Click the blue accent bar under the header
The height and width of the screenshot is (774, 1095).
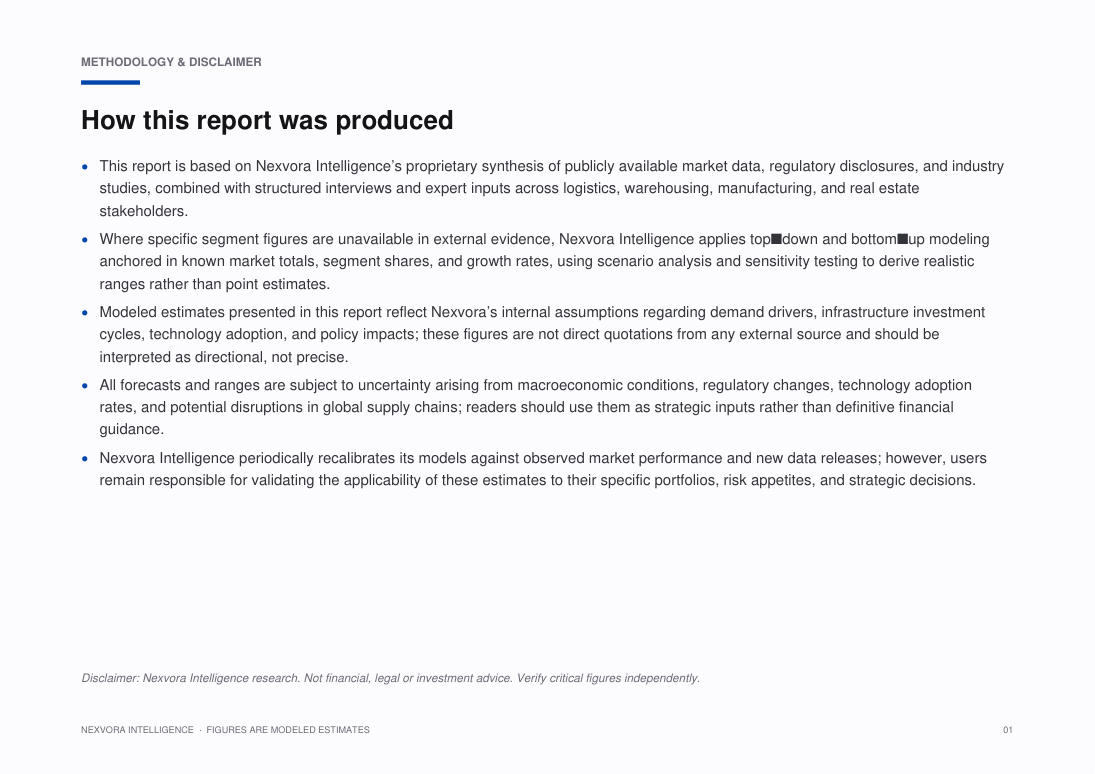(110, 82)
